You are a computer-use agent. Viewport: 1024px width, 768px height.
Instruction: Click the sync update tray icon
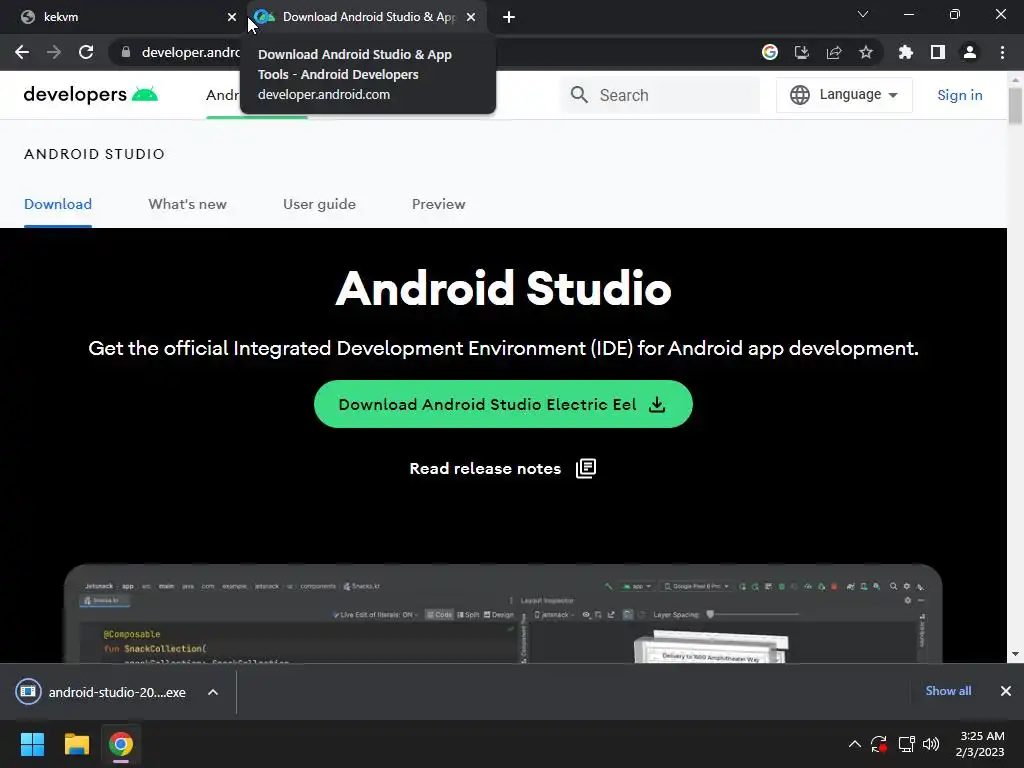[x=879, y=744]
